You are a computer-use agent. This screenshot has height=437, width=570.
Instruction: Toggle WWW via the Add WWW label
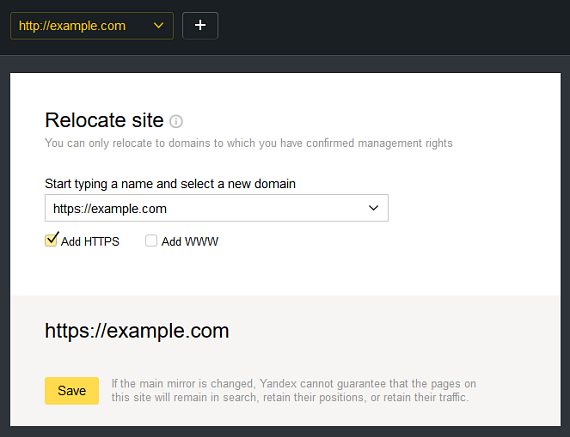pyautogui.click(x=190, y=241)
